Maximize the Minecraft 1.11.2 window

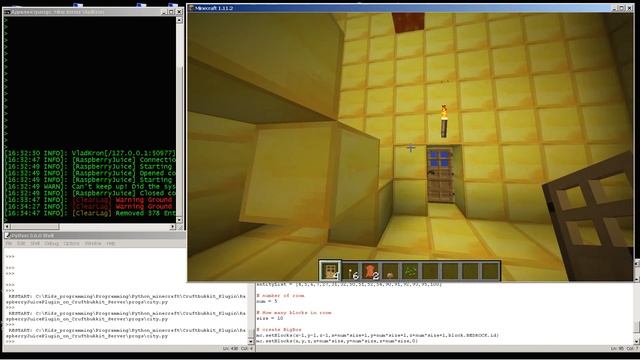(x=622, y=8)
